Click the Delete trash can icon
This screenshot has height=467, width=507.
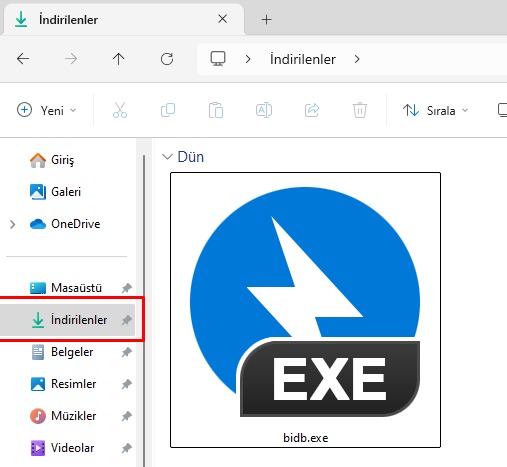coord(360,110)
